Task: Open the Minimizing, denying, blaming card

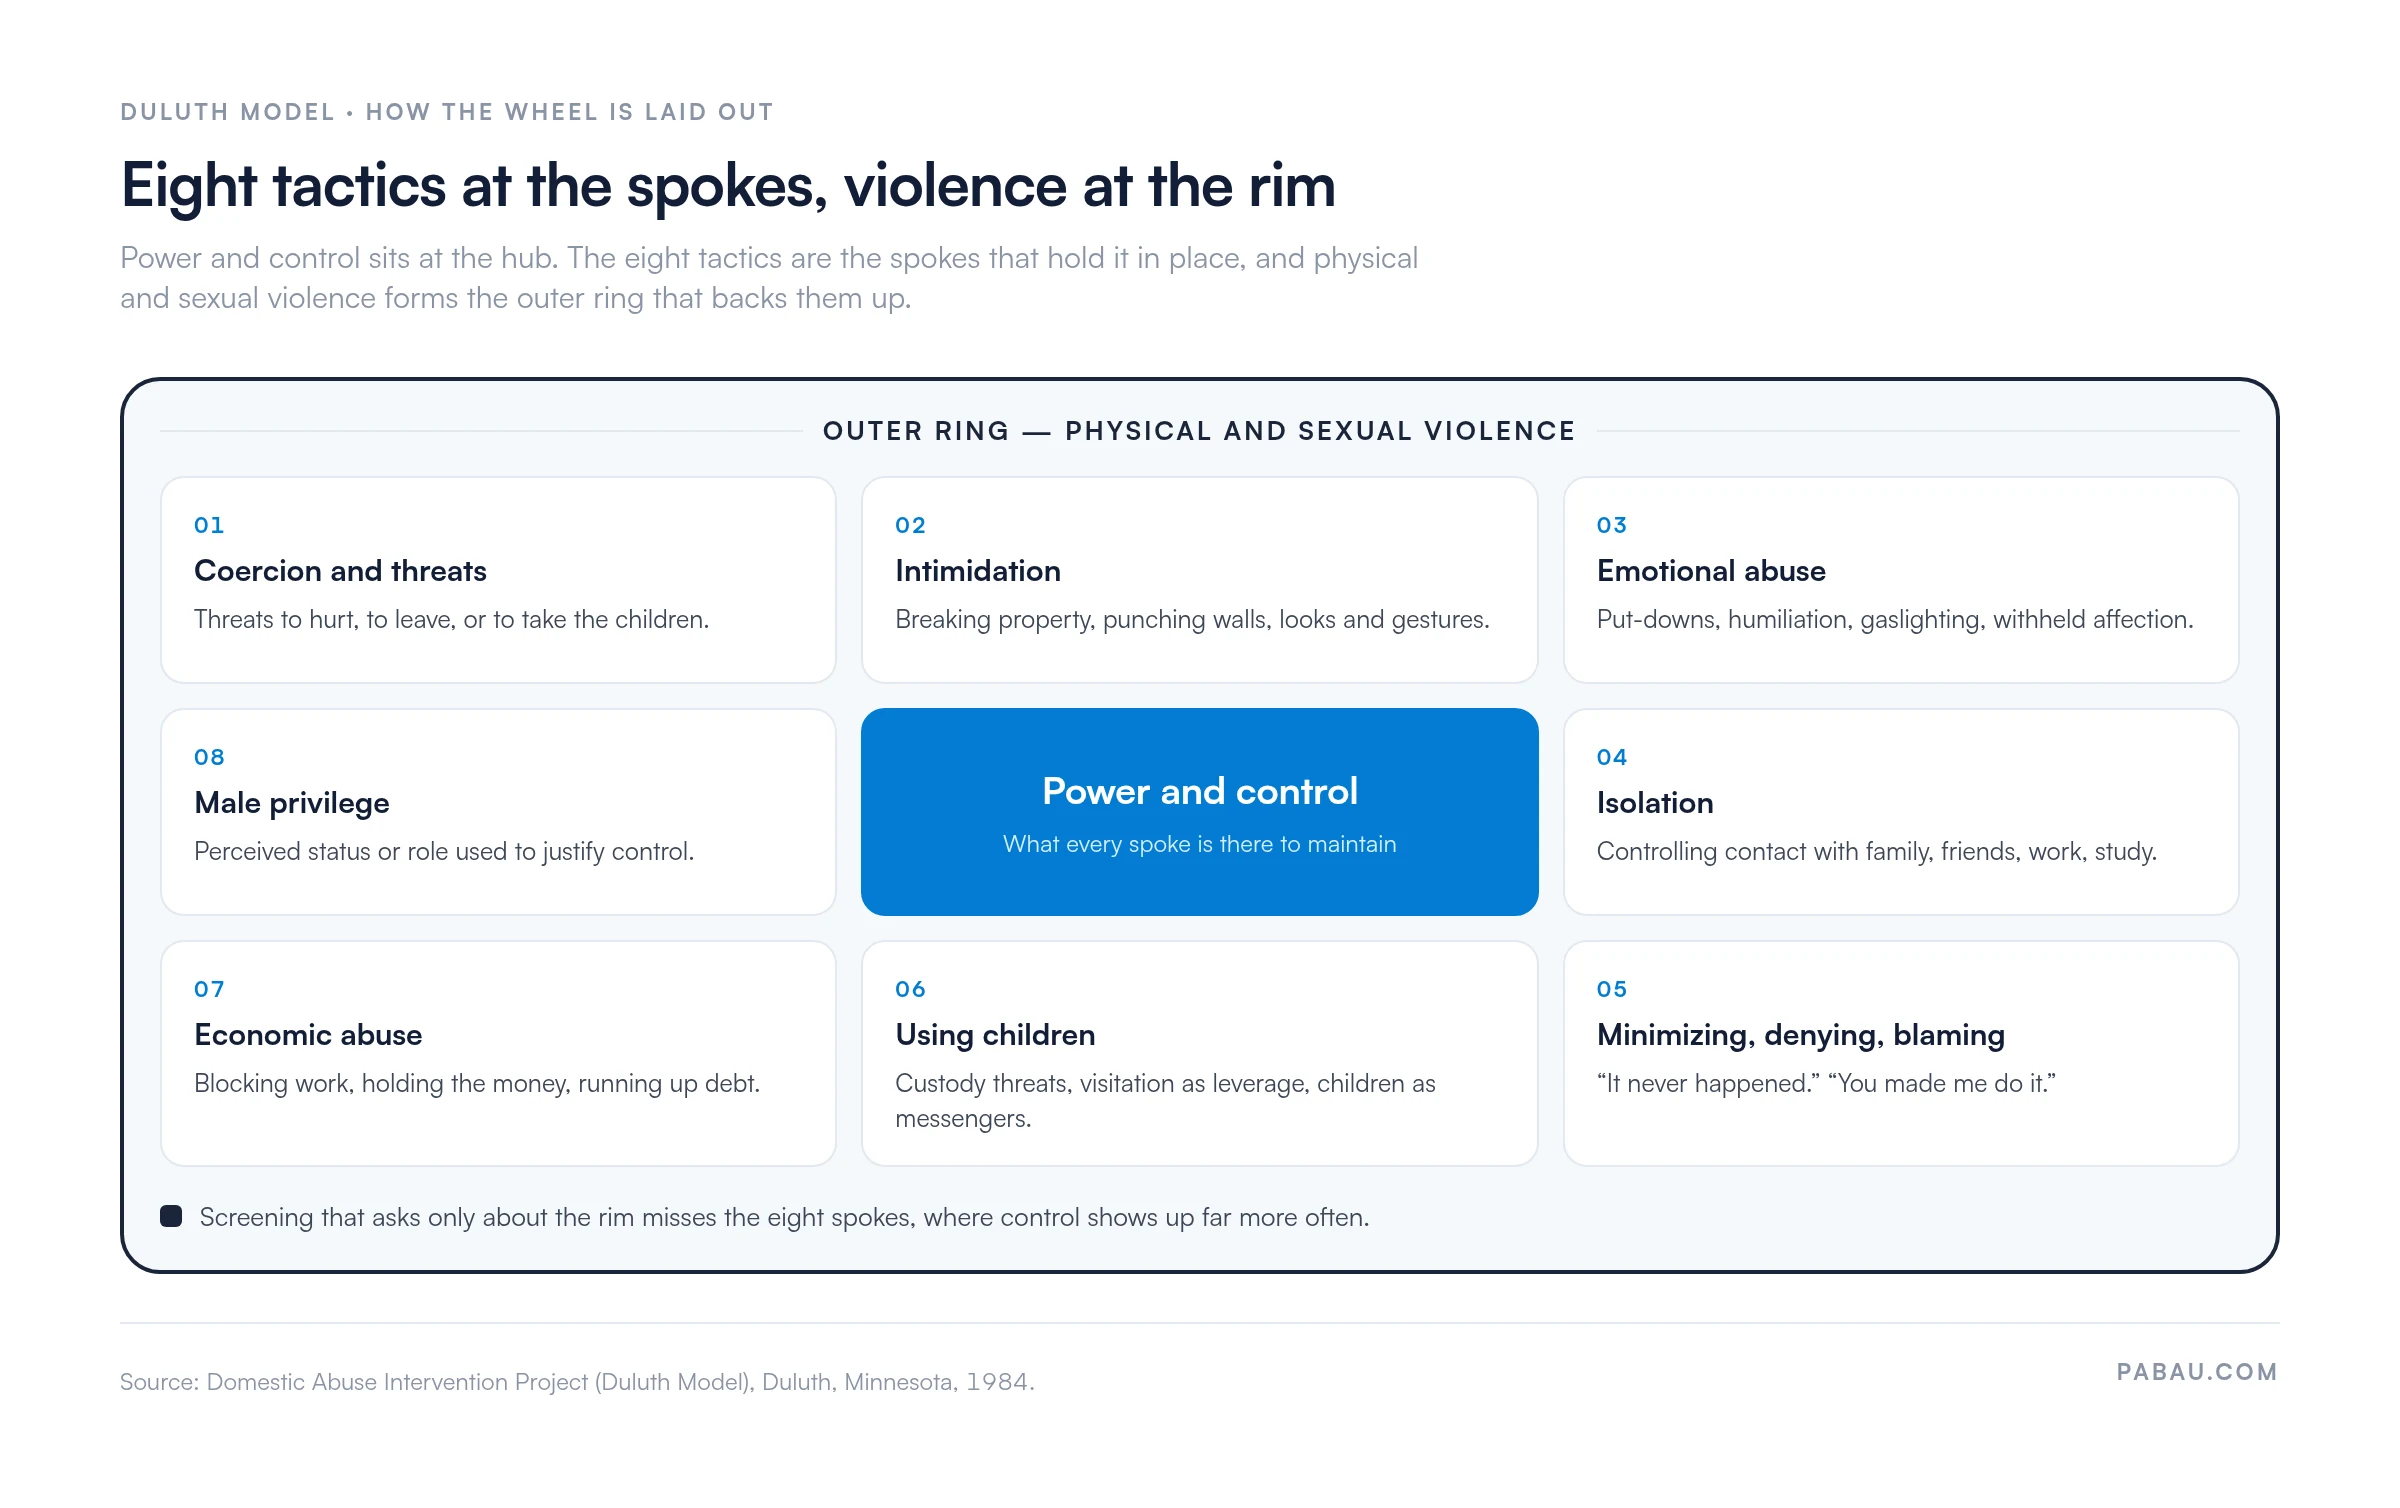Action: pos(1901,1053)
